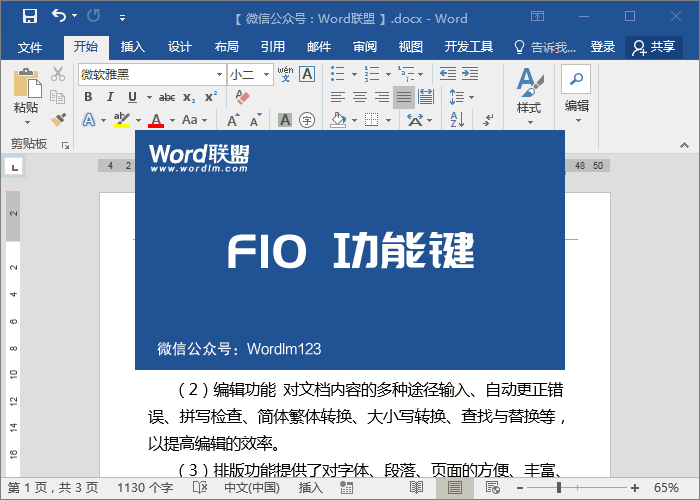Screen dimensions: 700x500
Task: Align text right
Action: [x=382, y=97]
